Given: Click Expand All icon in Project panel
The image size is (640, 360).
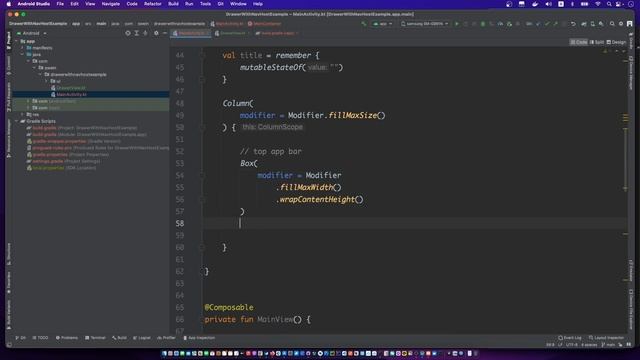Looking at the screenshot, I should [137, 33].
